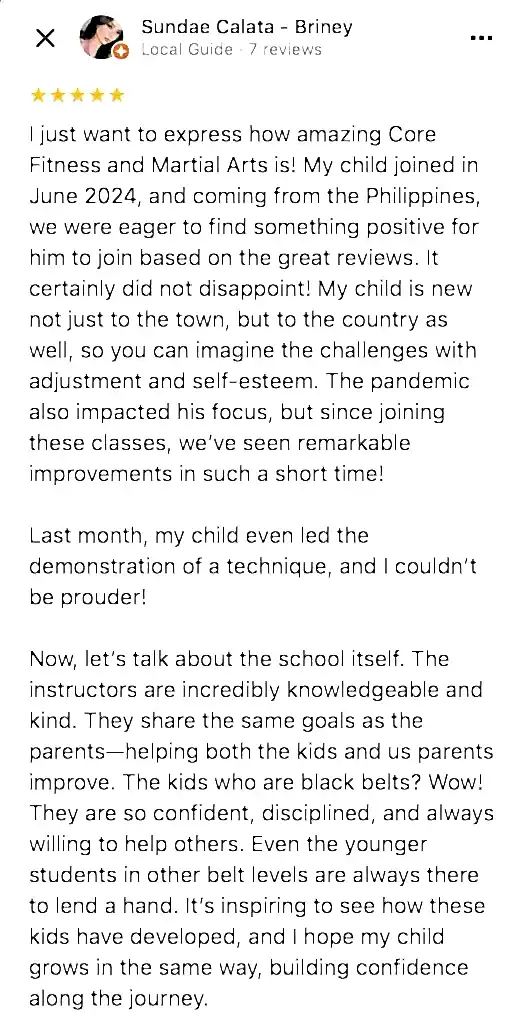Click the fifth yellow rating star
Viewport: 526px width, 1024px height.
point(116,96)
